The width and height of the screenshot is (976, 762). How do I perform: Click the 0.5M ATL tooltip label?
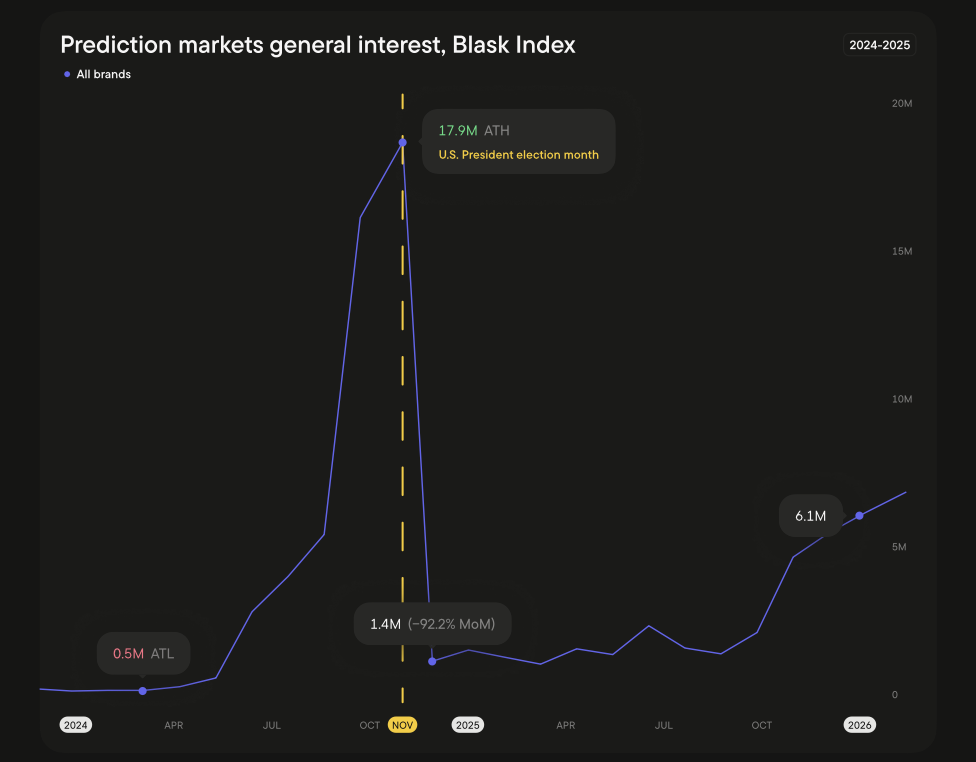pyautogui.click(x=143, y=654)
